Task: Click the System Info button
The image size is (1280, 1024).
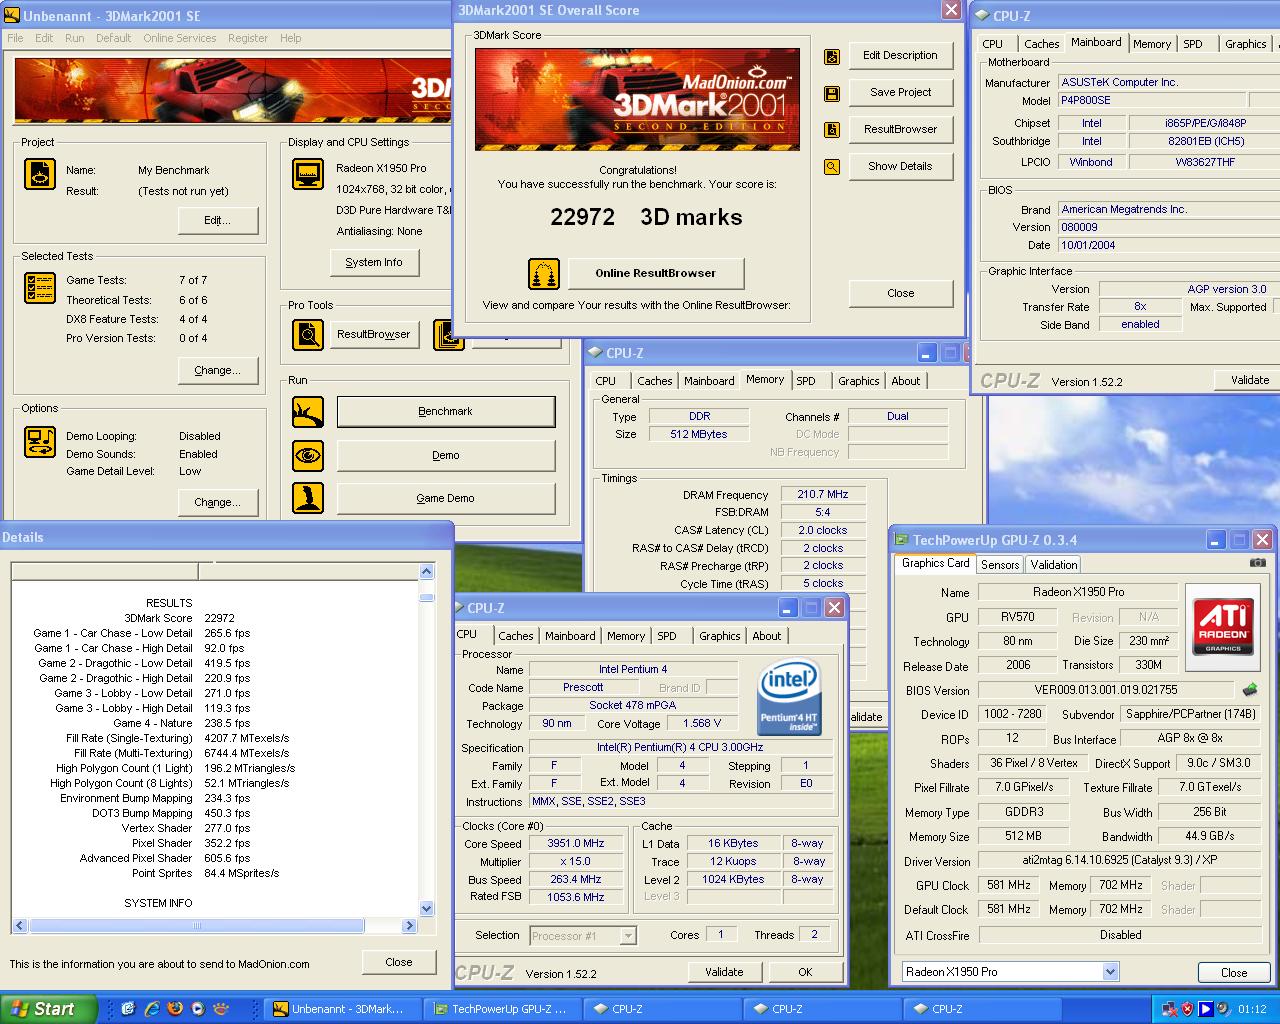Action: coord(374,262)
